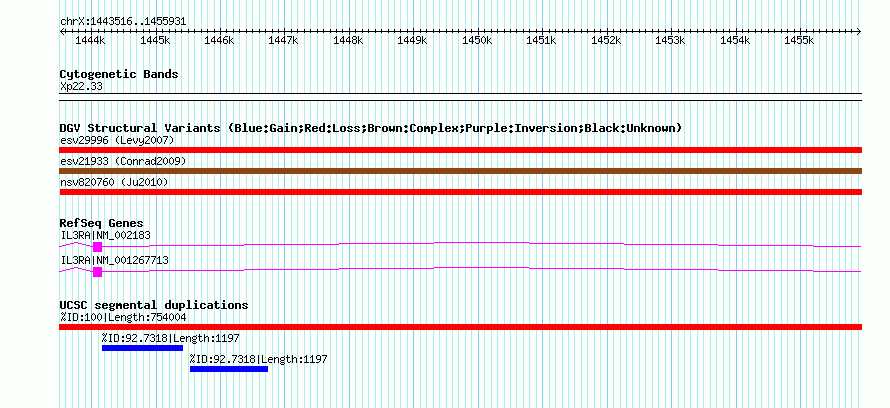The height and width of the screenshot is (408, 890).
Task: Click the 1453k ruler tick label
Action: tap(670, 41)
